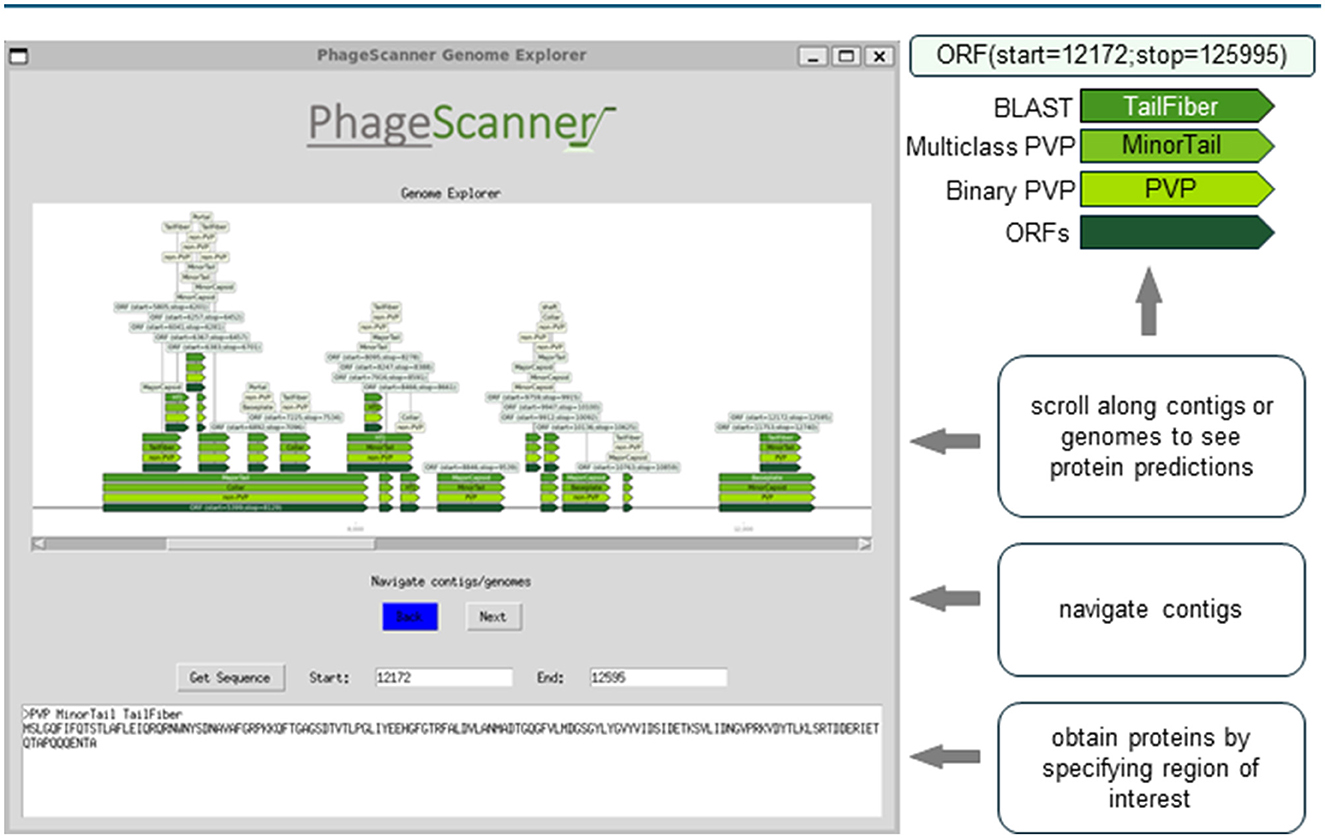The width and height of the screenshot is (1325, 838).
Task: Select the MinorCapsid arrow below Baseplate
Action: click(x=767, y=487)
